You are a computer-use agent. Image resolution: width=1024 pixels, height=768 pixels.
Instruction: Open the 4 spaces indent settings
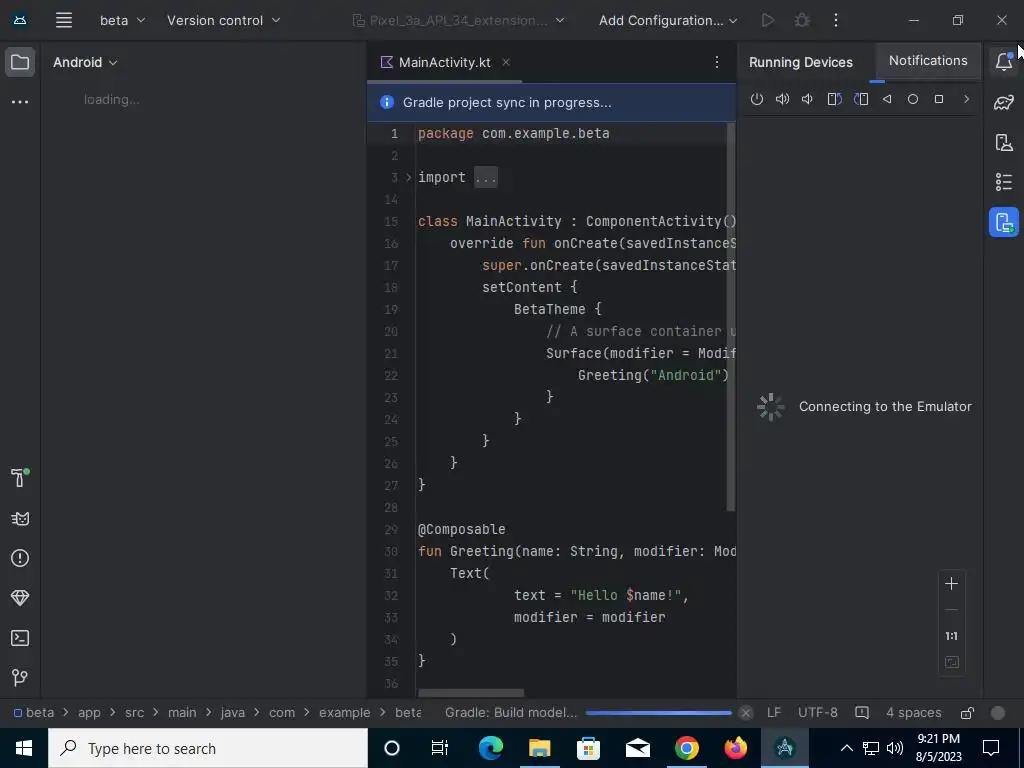[914, 712]
